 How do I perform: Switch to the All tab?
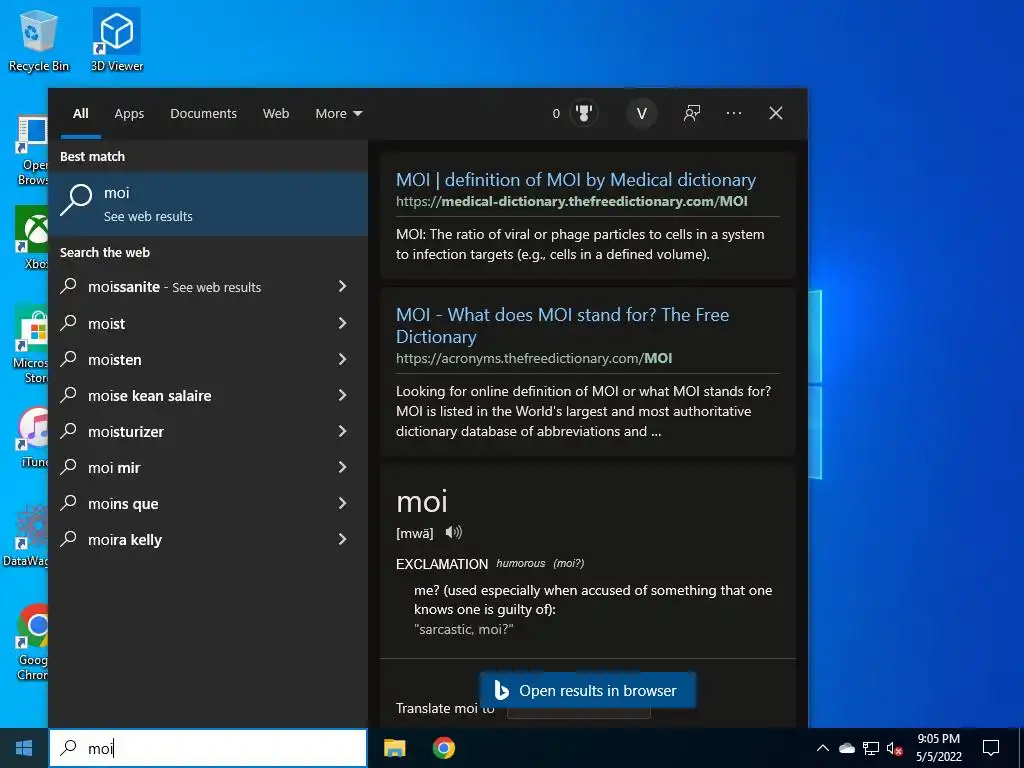(80, 114)
